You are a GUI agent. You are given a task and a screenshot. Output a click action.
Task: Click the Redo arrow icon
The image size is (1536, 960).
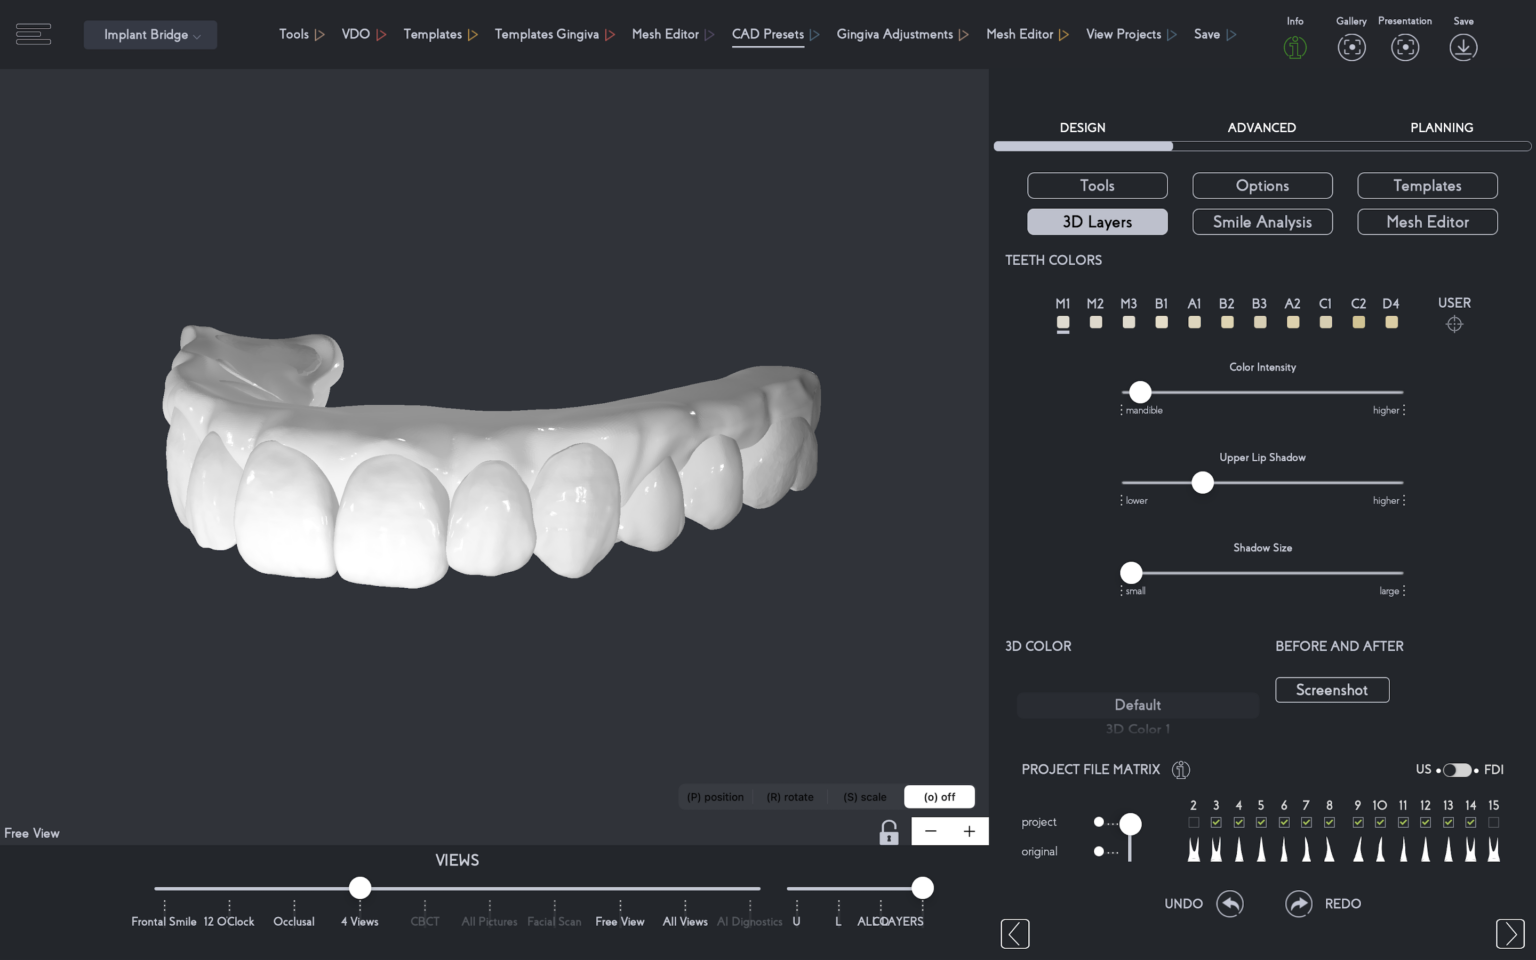point(1298,903)
